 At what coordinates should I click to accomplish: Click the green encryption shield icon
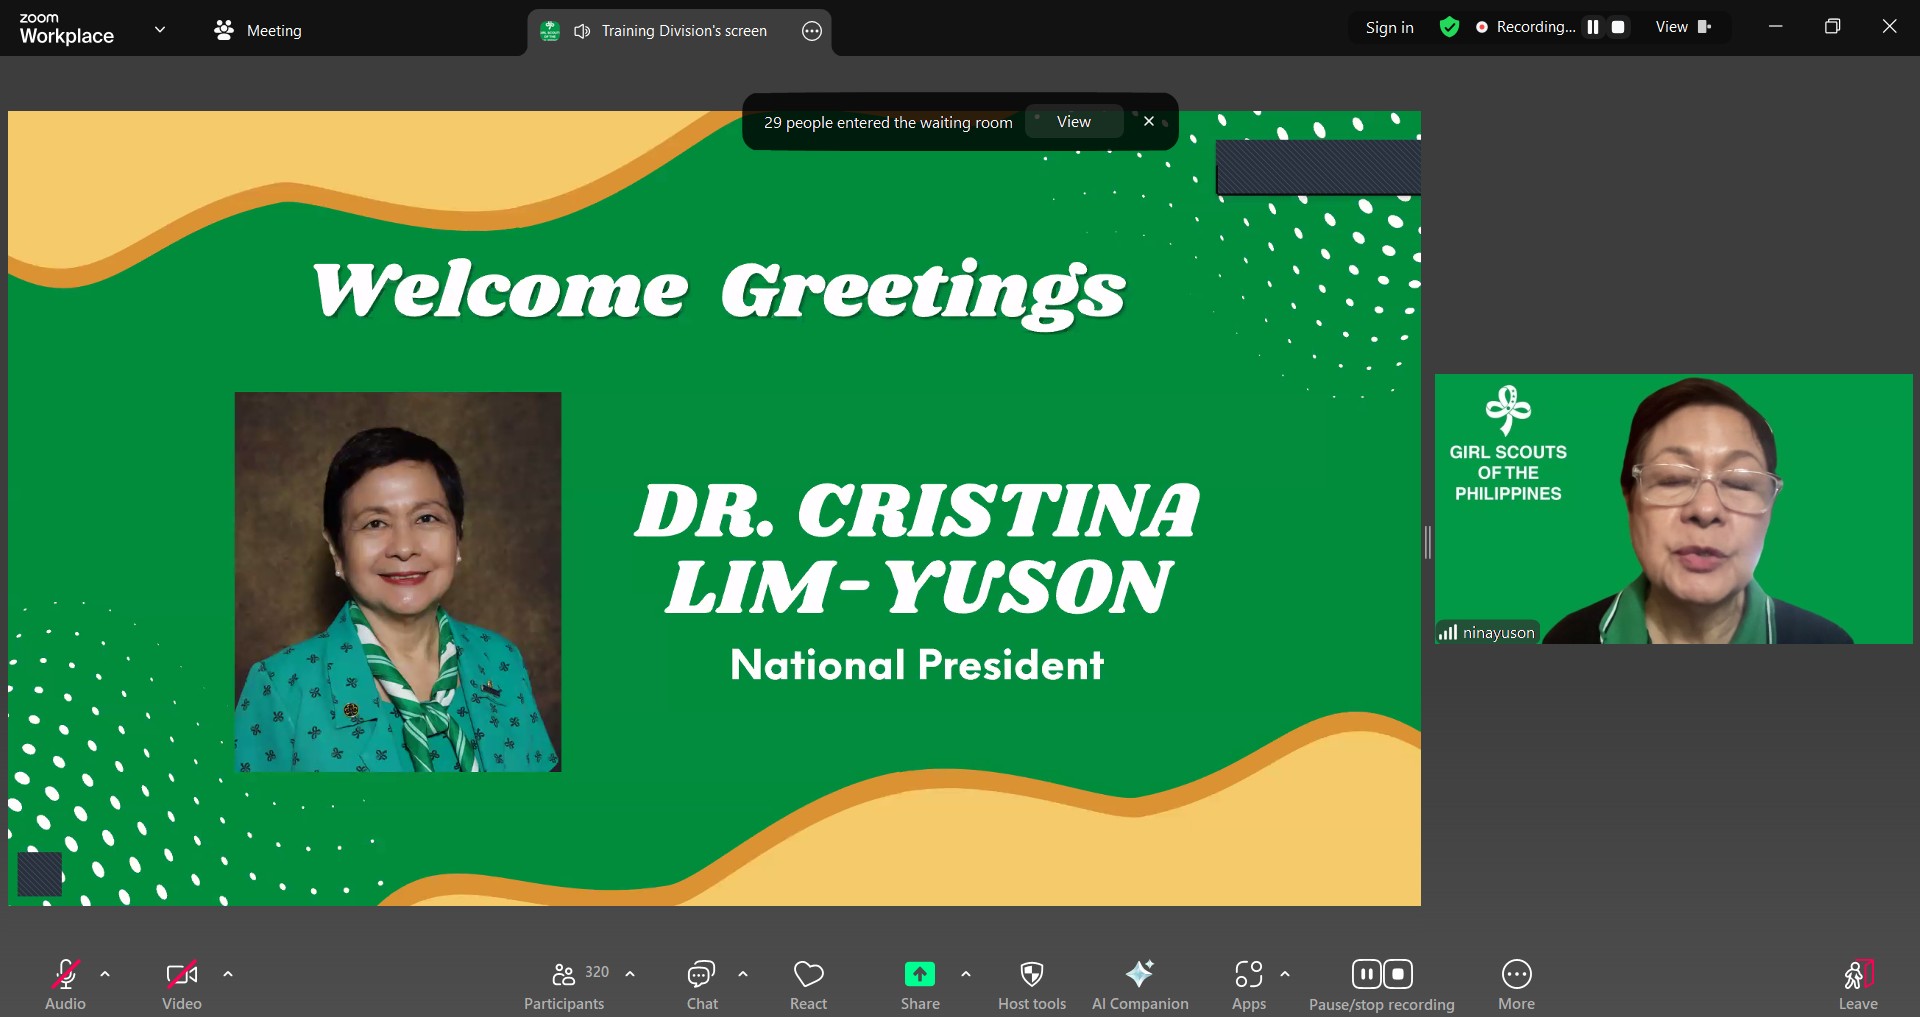[1449, 27]
